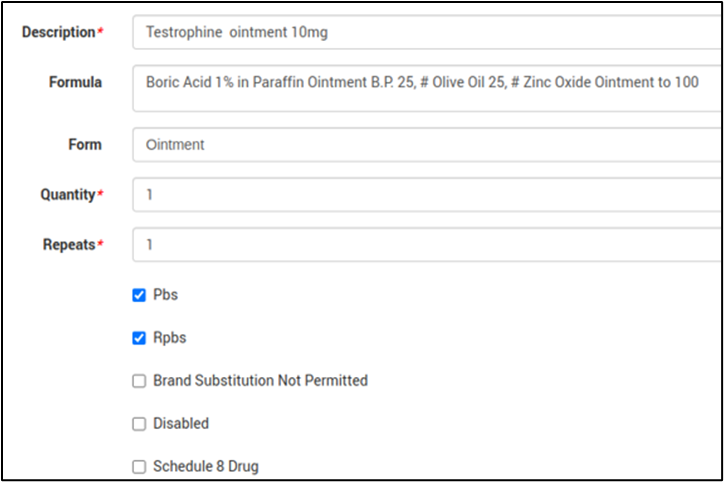This screenshot has height=482, width=724.
Task: Click the Form field label
Action: click(84, 144)
